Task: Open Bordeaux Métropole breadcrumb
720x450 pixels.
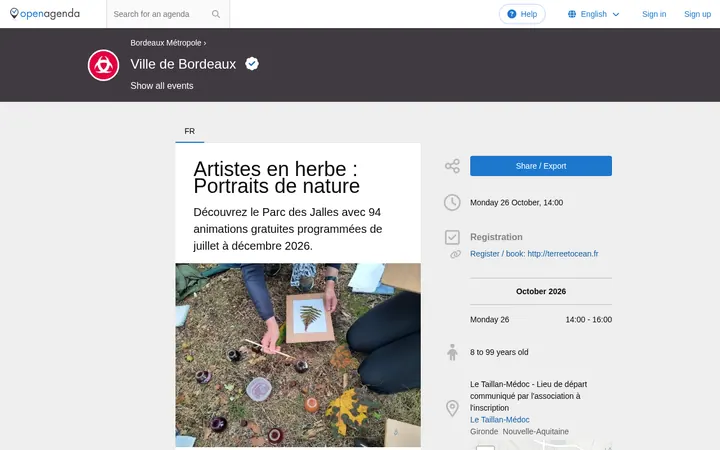Action: tap(166, 43)
